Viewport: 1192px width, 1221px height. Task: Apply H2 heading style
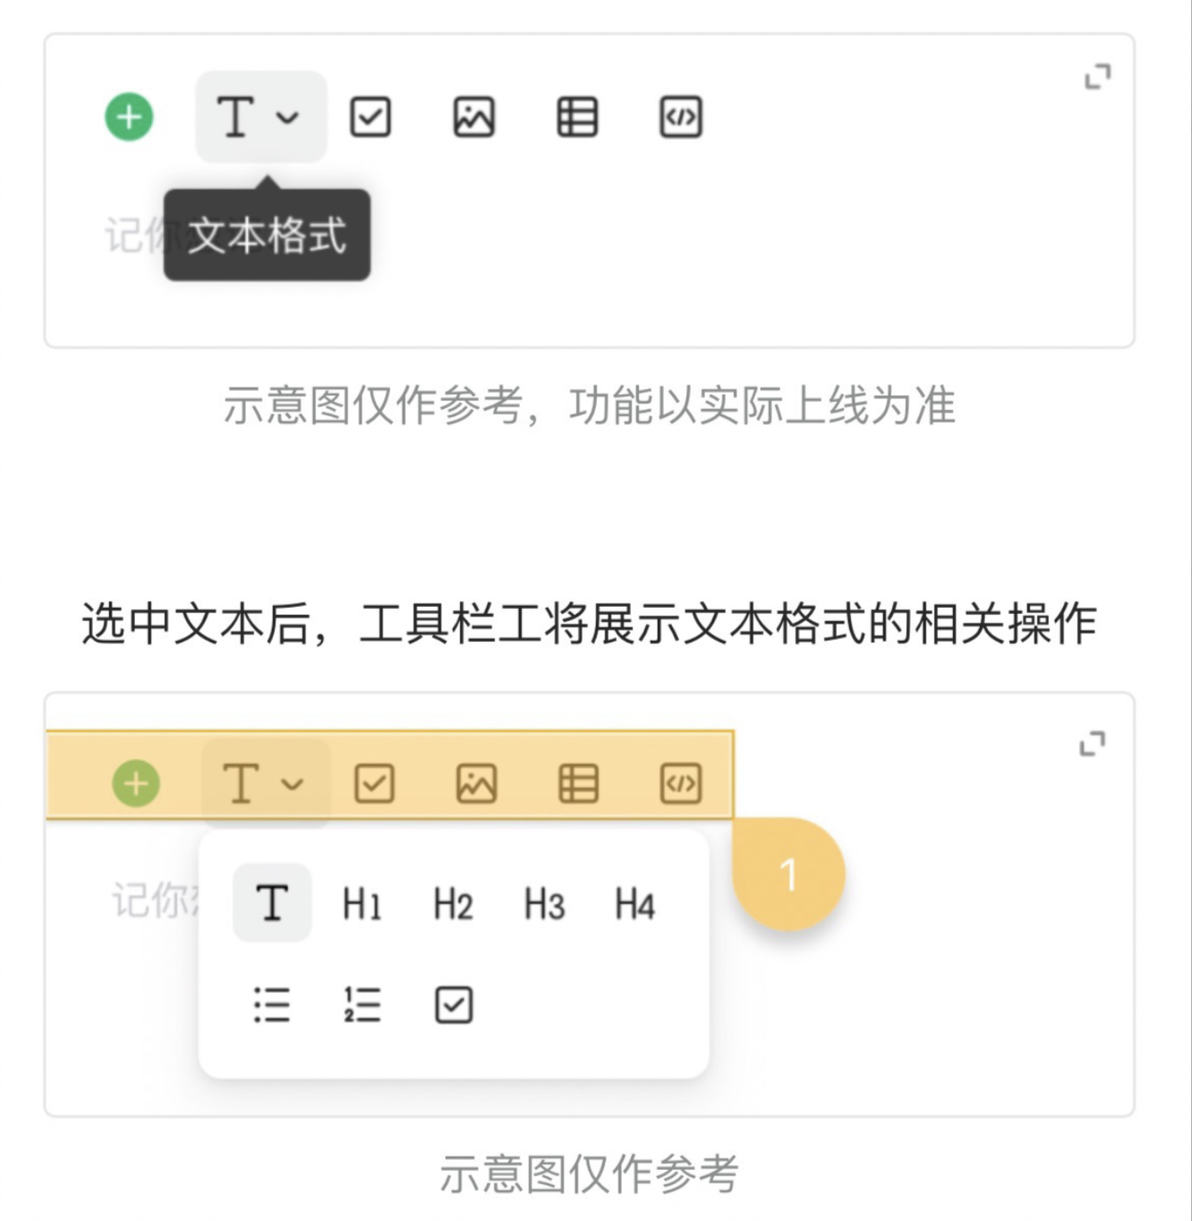[453, 904]
